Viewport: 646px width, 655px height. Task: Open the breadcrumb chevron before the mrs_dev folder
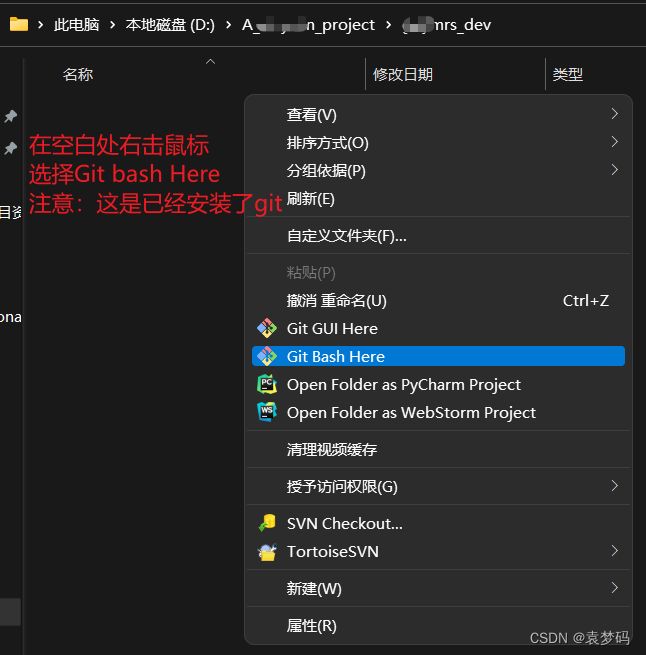pyautogui.click(x=389, y=25)
